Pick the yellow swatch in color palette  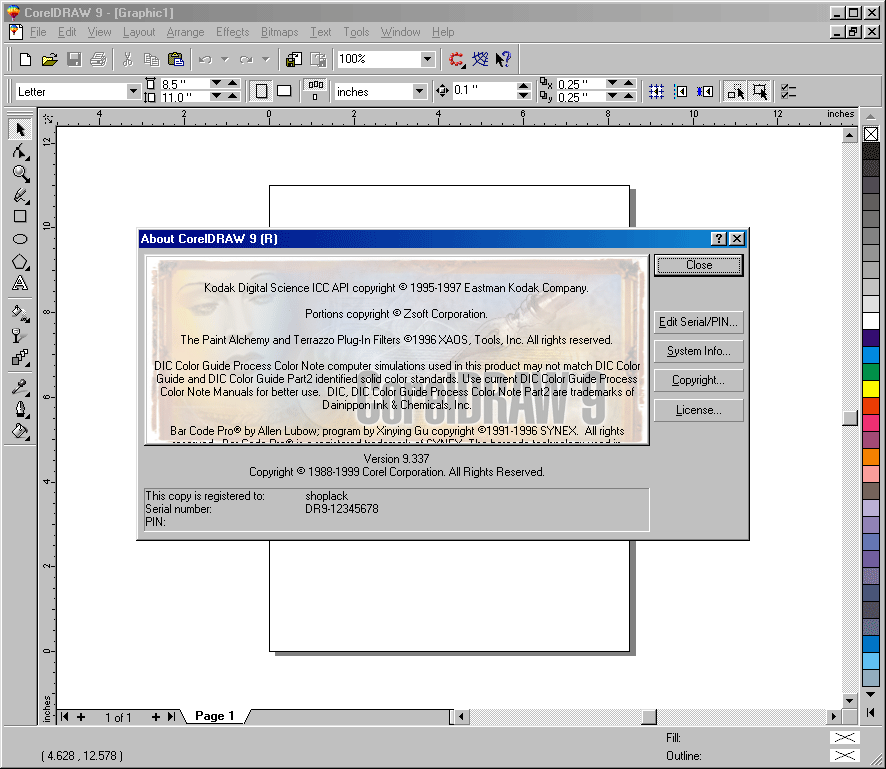pyautogui.click(x=871, y=388)
